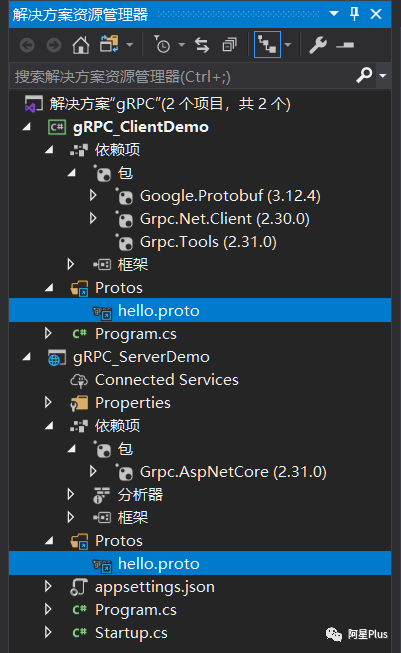Select the gRPC_ClientDemo project
401x653 pixels.
(141, 127)
